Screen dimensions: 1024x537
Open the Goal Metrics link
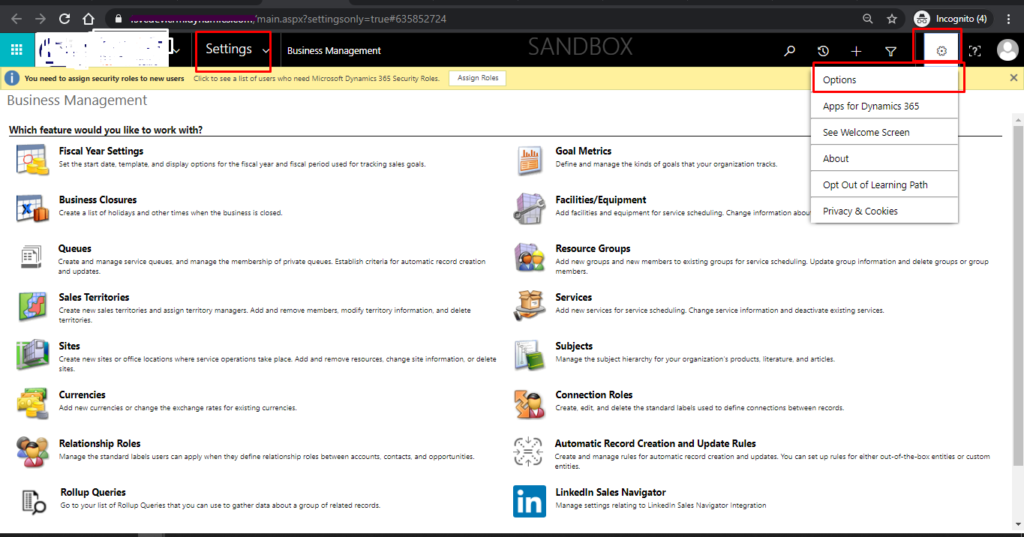click(x=583, y=151)
